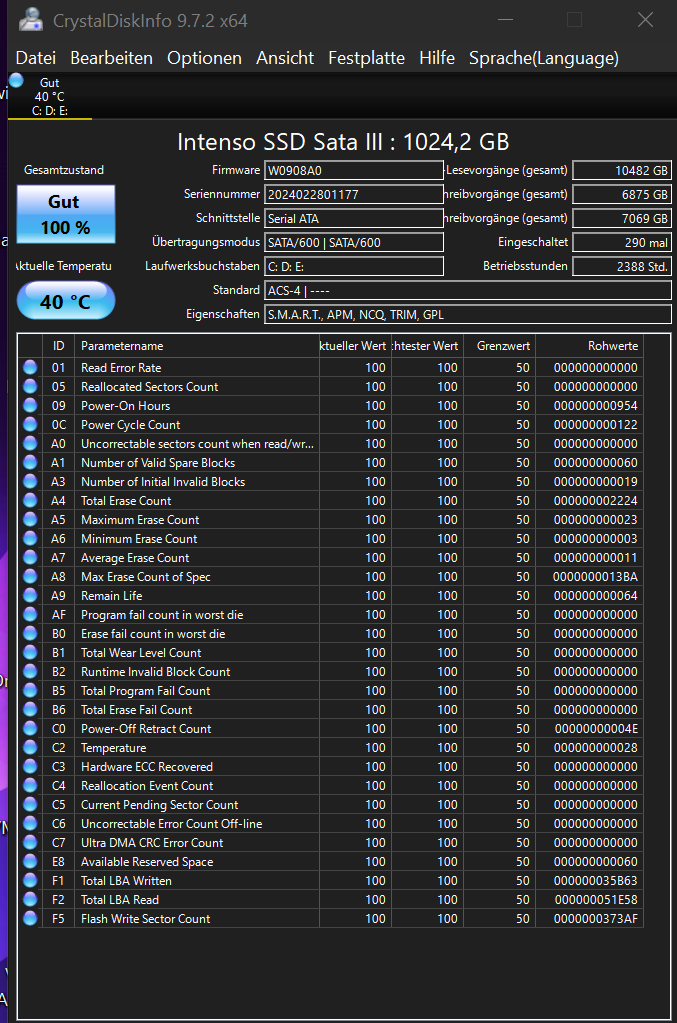Screen dimensions: 677x1023
Task: Click the Betriebsstunden value 2388 Std.
Action: pyautogui.click(x=622, y=266)
